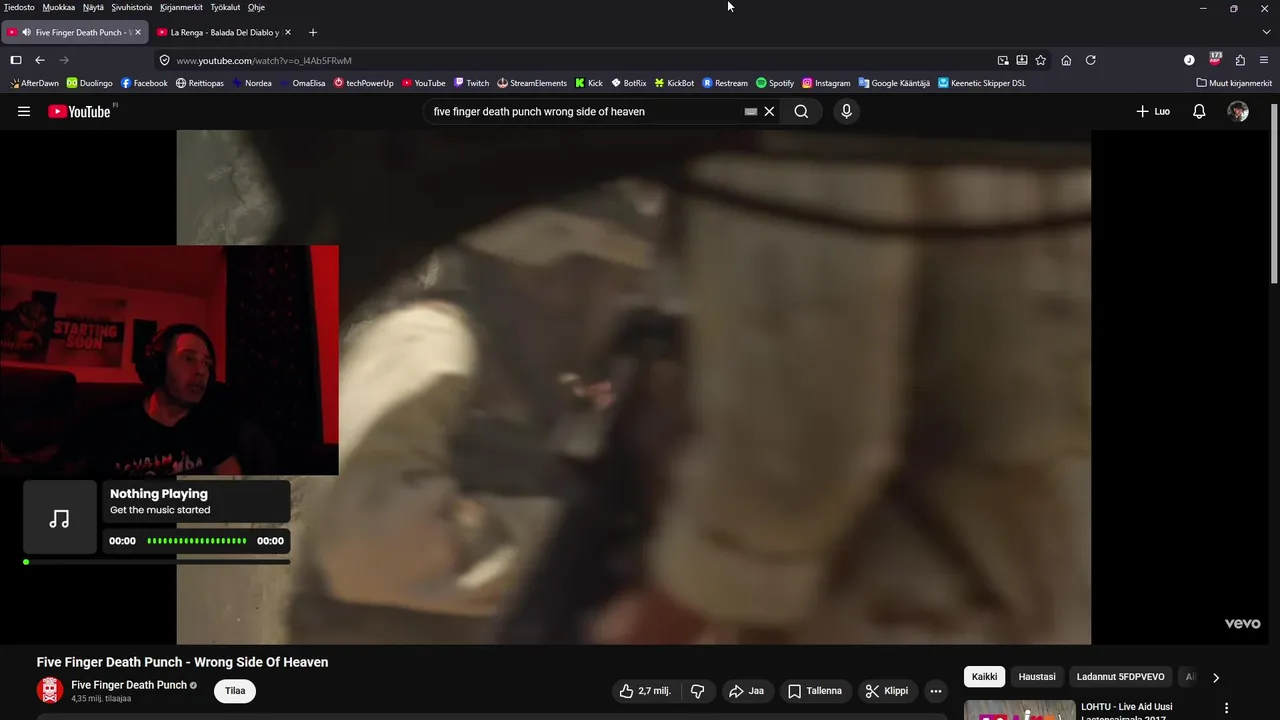This screenshot has height=720, width=1280.
Task: Create a clip with Klippi button
Action: coord(887,691)
